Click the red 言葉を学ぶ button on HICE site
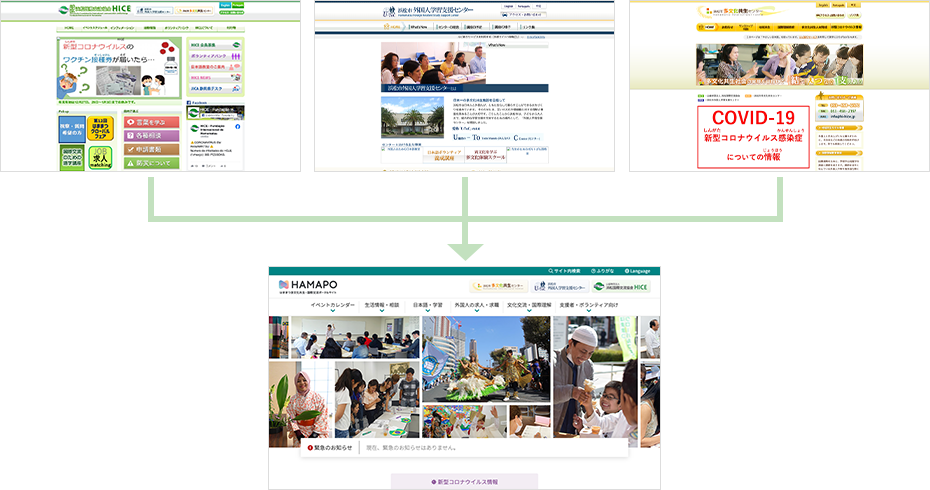The width and height of the screenshot is (930, 490). (x=152, y=122)
